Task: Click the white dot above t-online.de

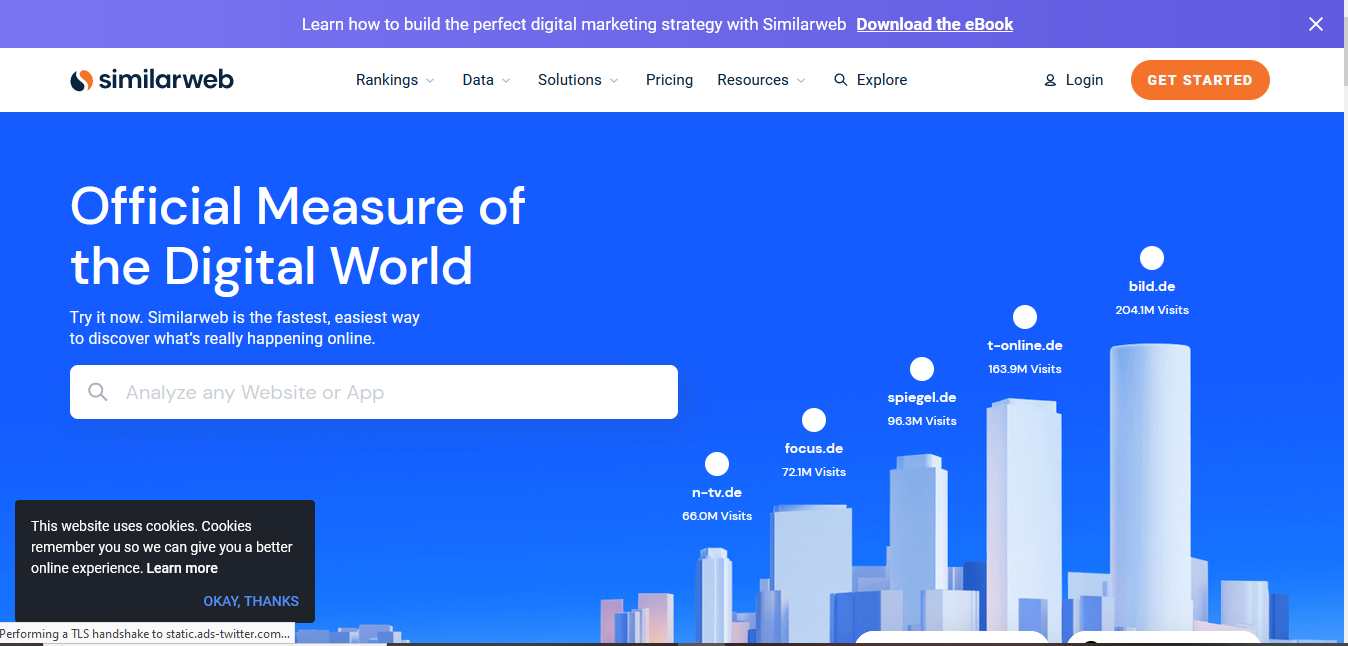Action: point(1024,317)
